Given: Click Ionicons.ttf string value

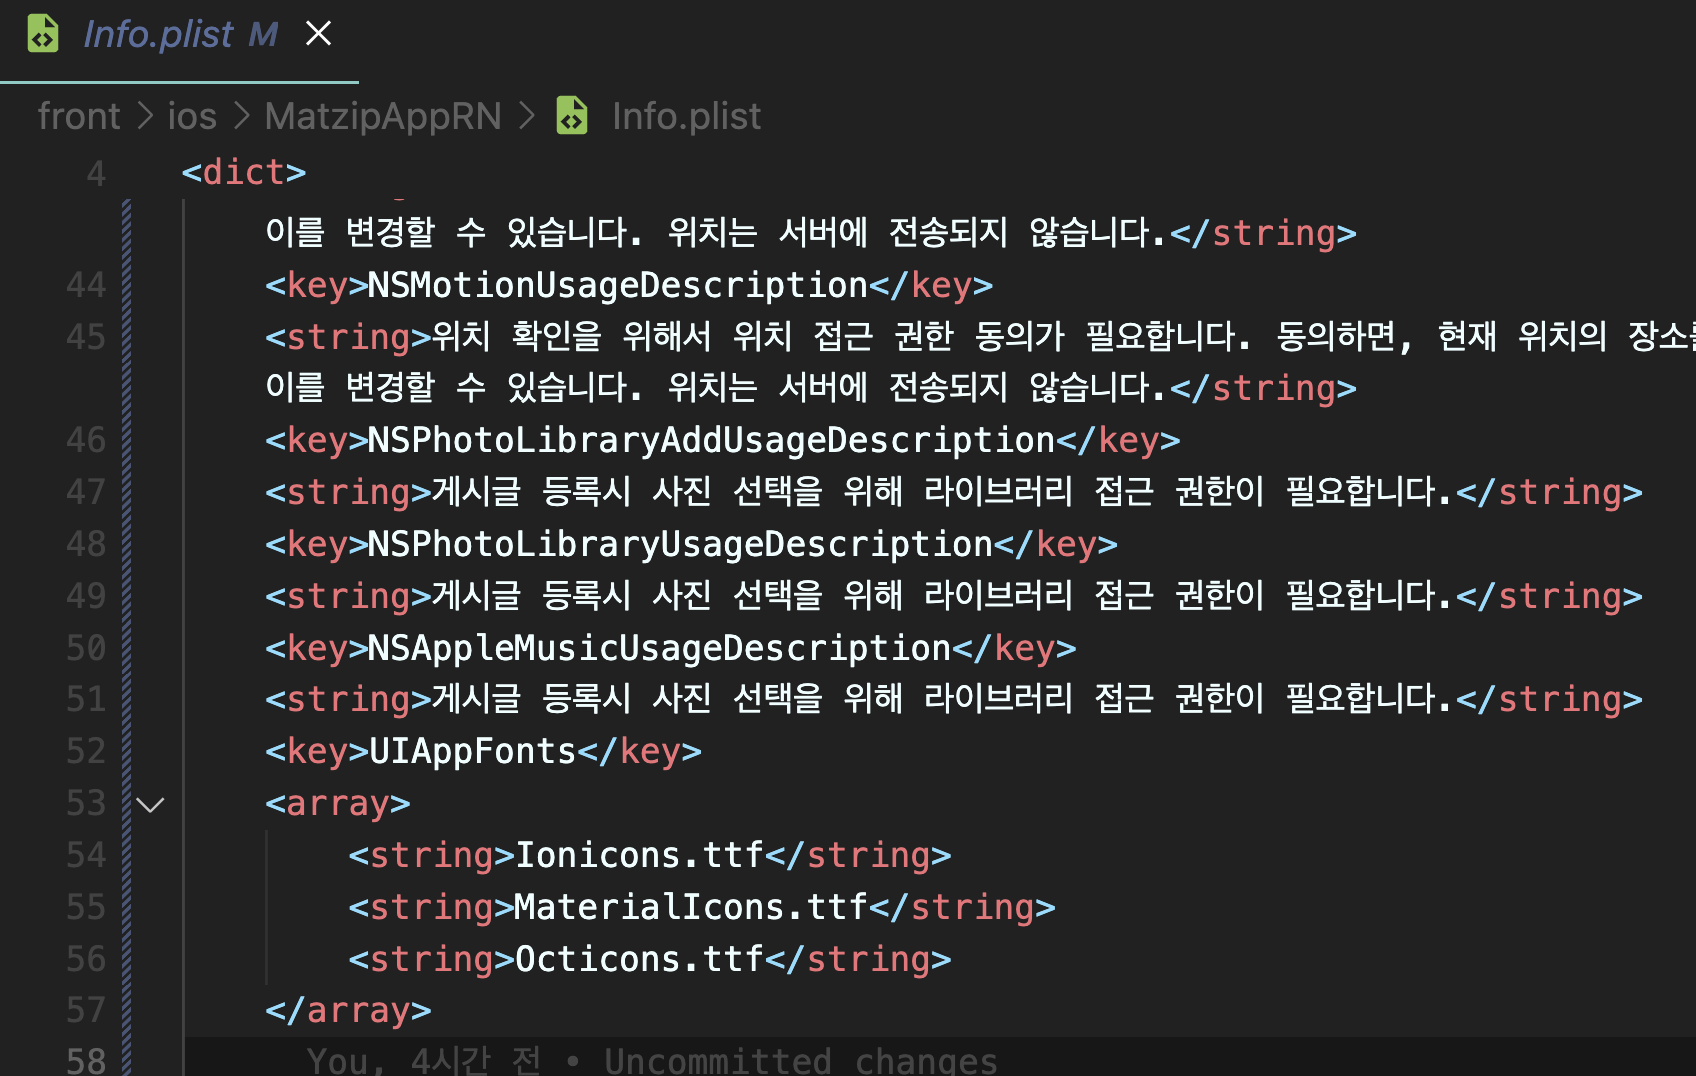Looking at the screenshot, I should point(640,855).
